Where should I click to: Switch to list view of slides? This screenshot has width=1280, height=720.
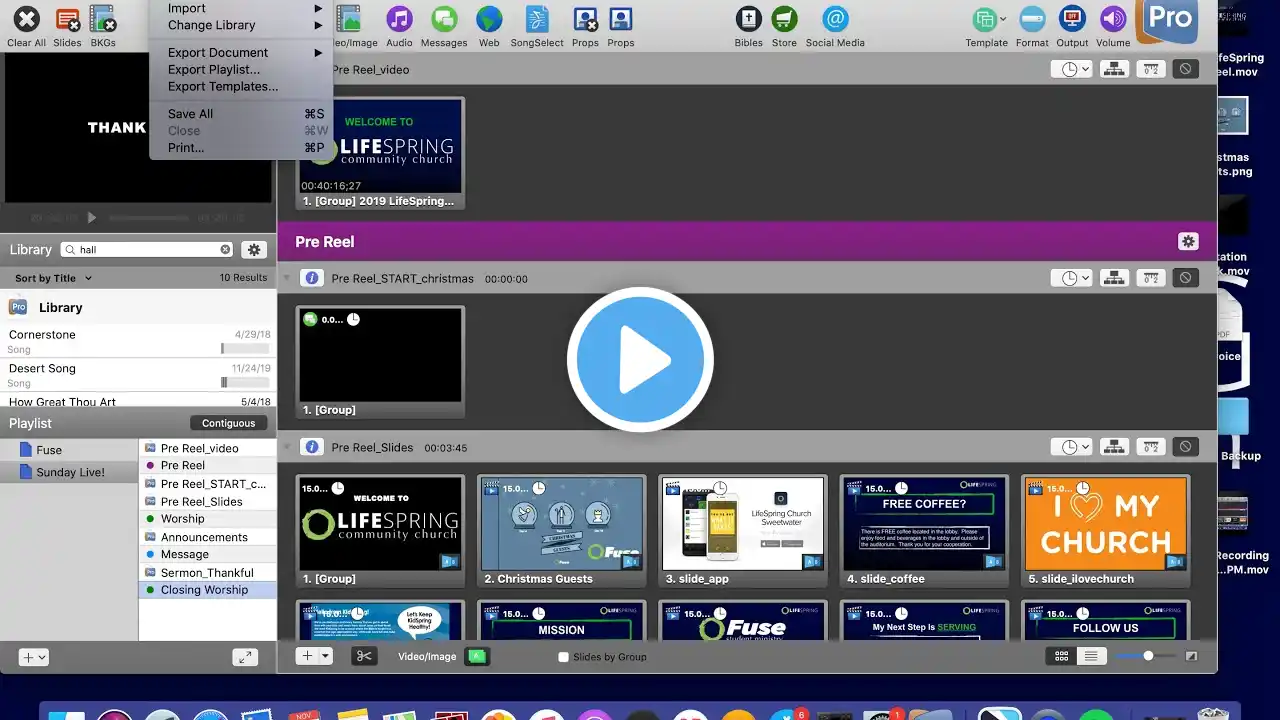pyautogui.click(x=1091, y=656)
